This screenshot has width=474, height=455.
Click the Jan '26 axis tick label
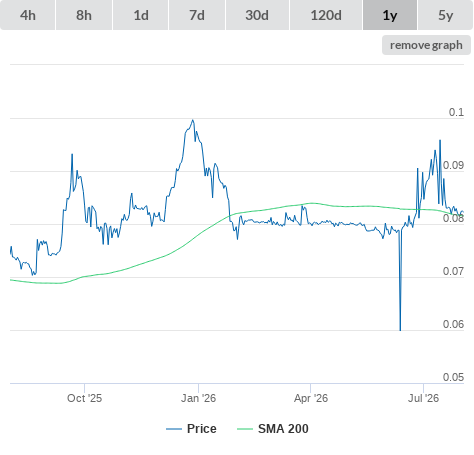[x=198, y=398]
